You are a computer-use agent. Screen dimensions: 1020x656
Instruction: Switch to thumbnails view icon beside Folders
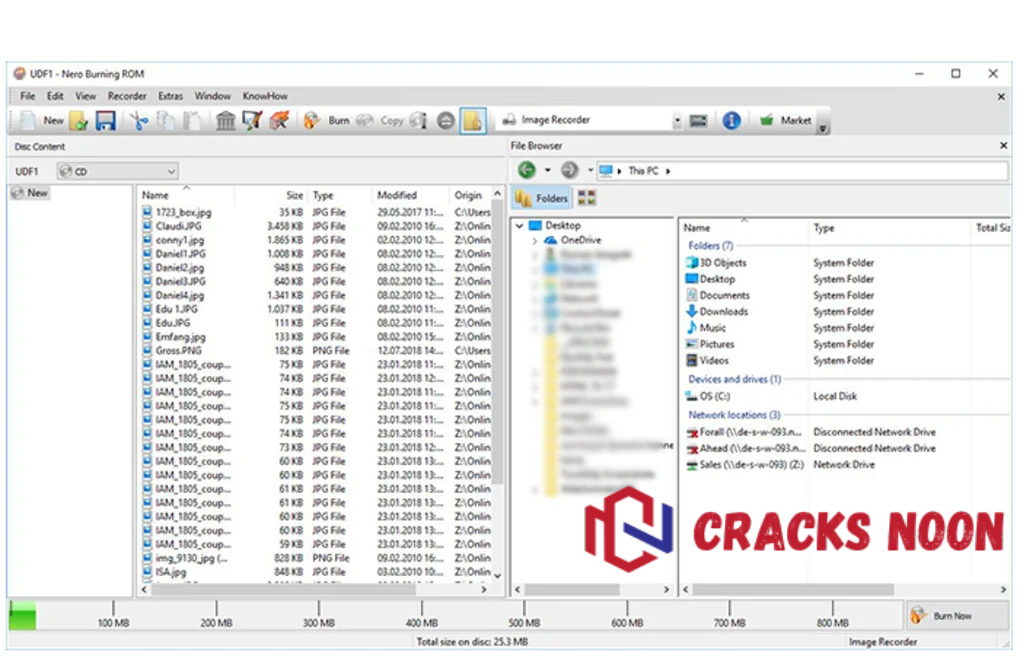[x=587, y=198]
